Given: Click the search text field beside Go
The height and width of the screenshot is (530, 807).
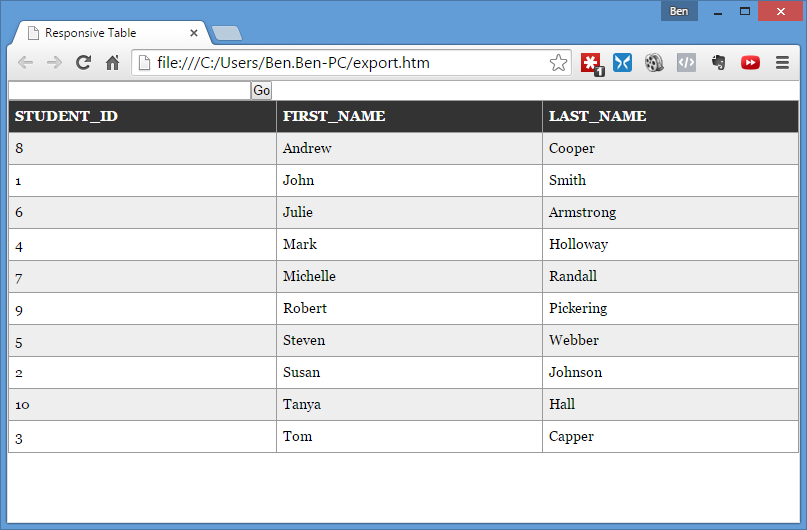Looking at the screenshot, I should [x=129, y=90].
